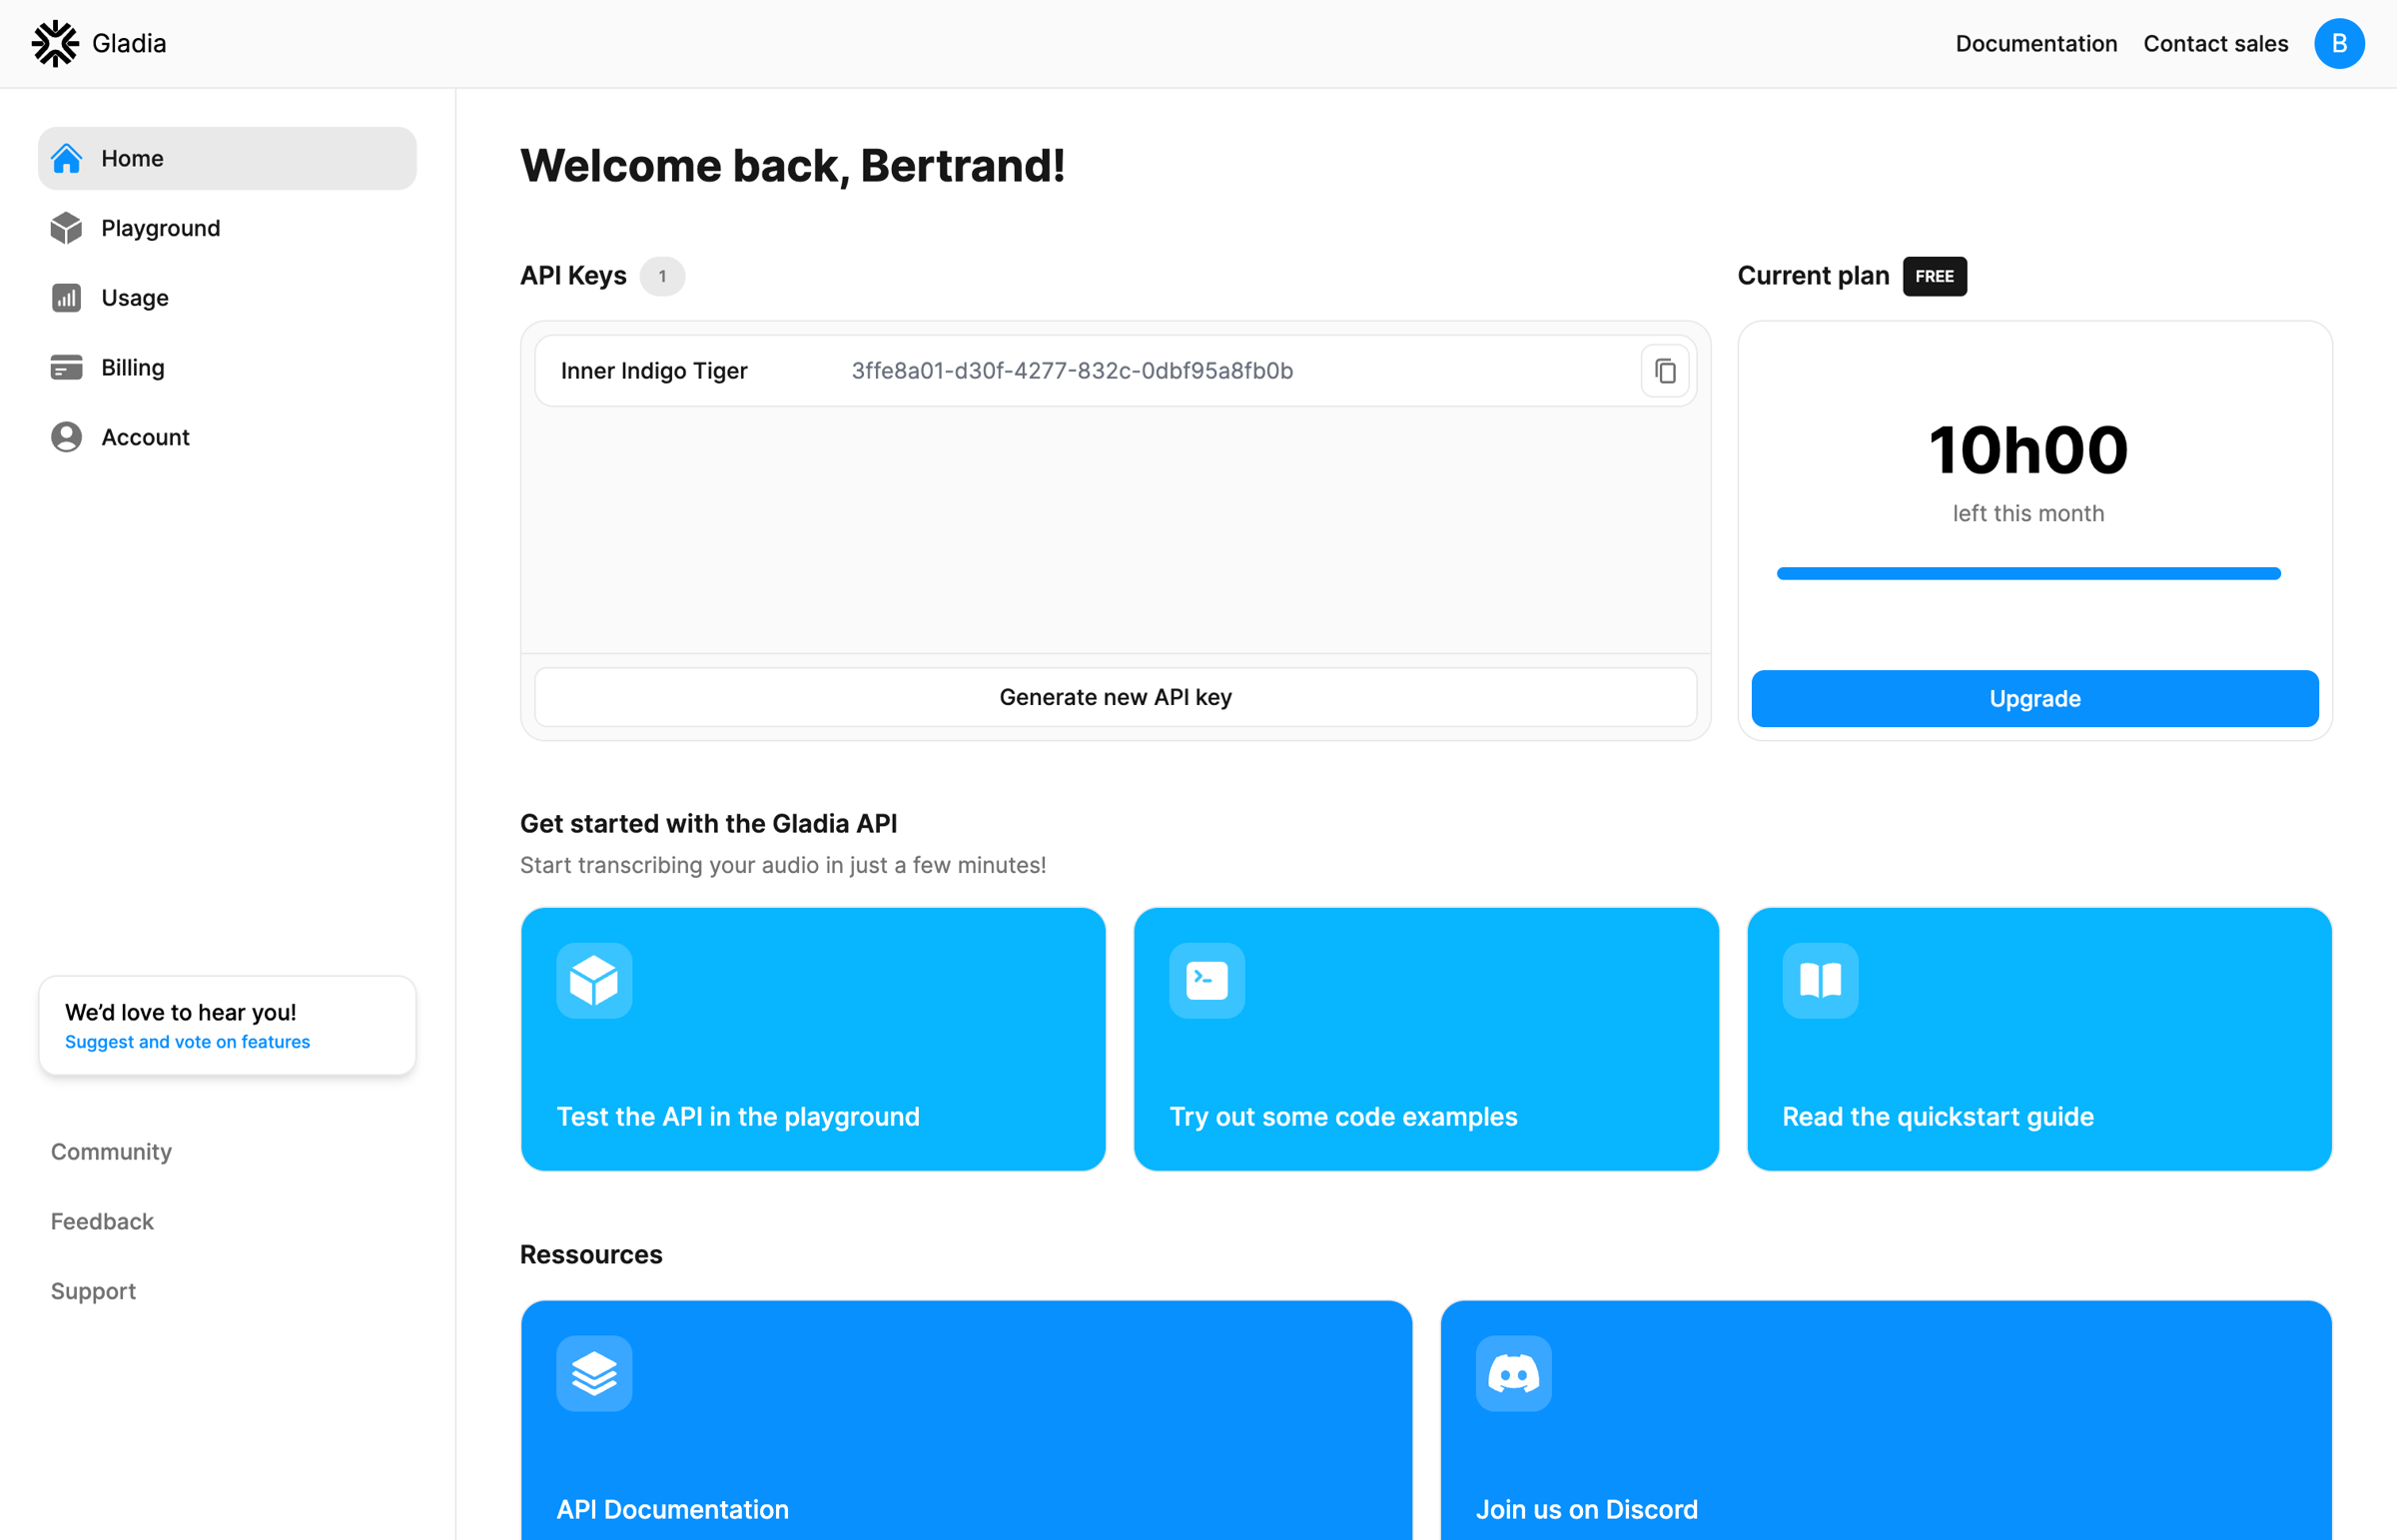Open Playground from the sidebar
Image resolution: width=2397 pixels, height=1540 pixels.
[227, 228]
